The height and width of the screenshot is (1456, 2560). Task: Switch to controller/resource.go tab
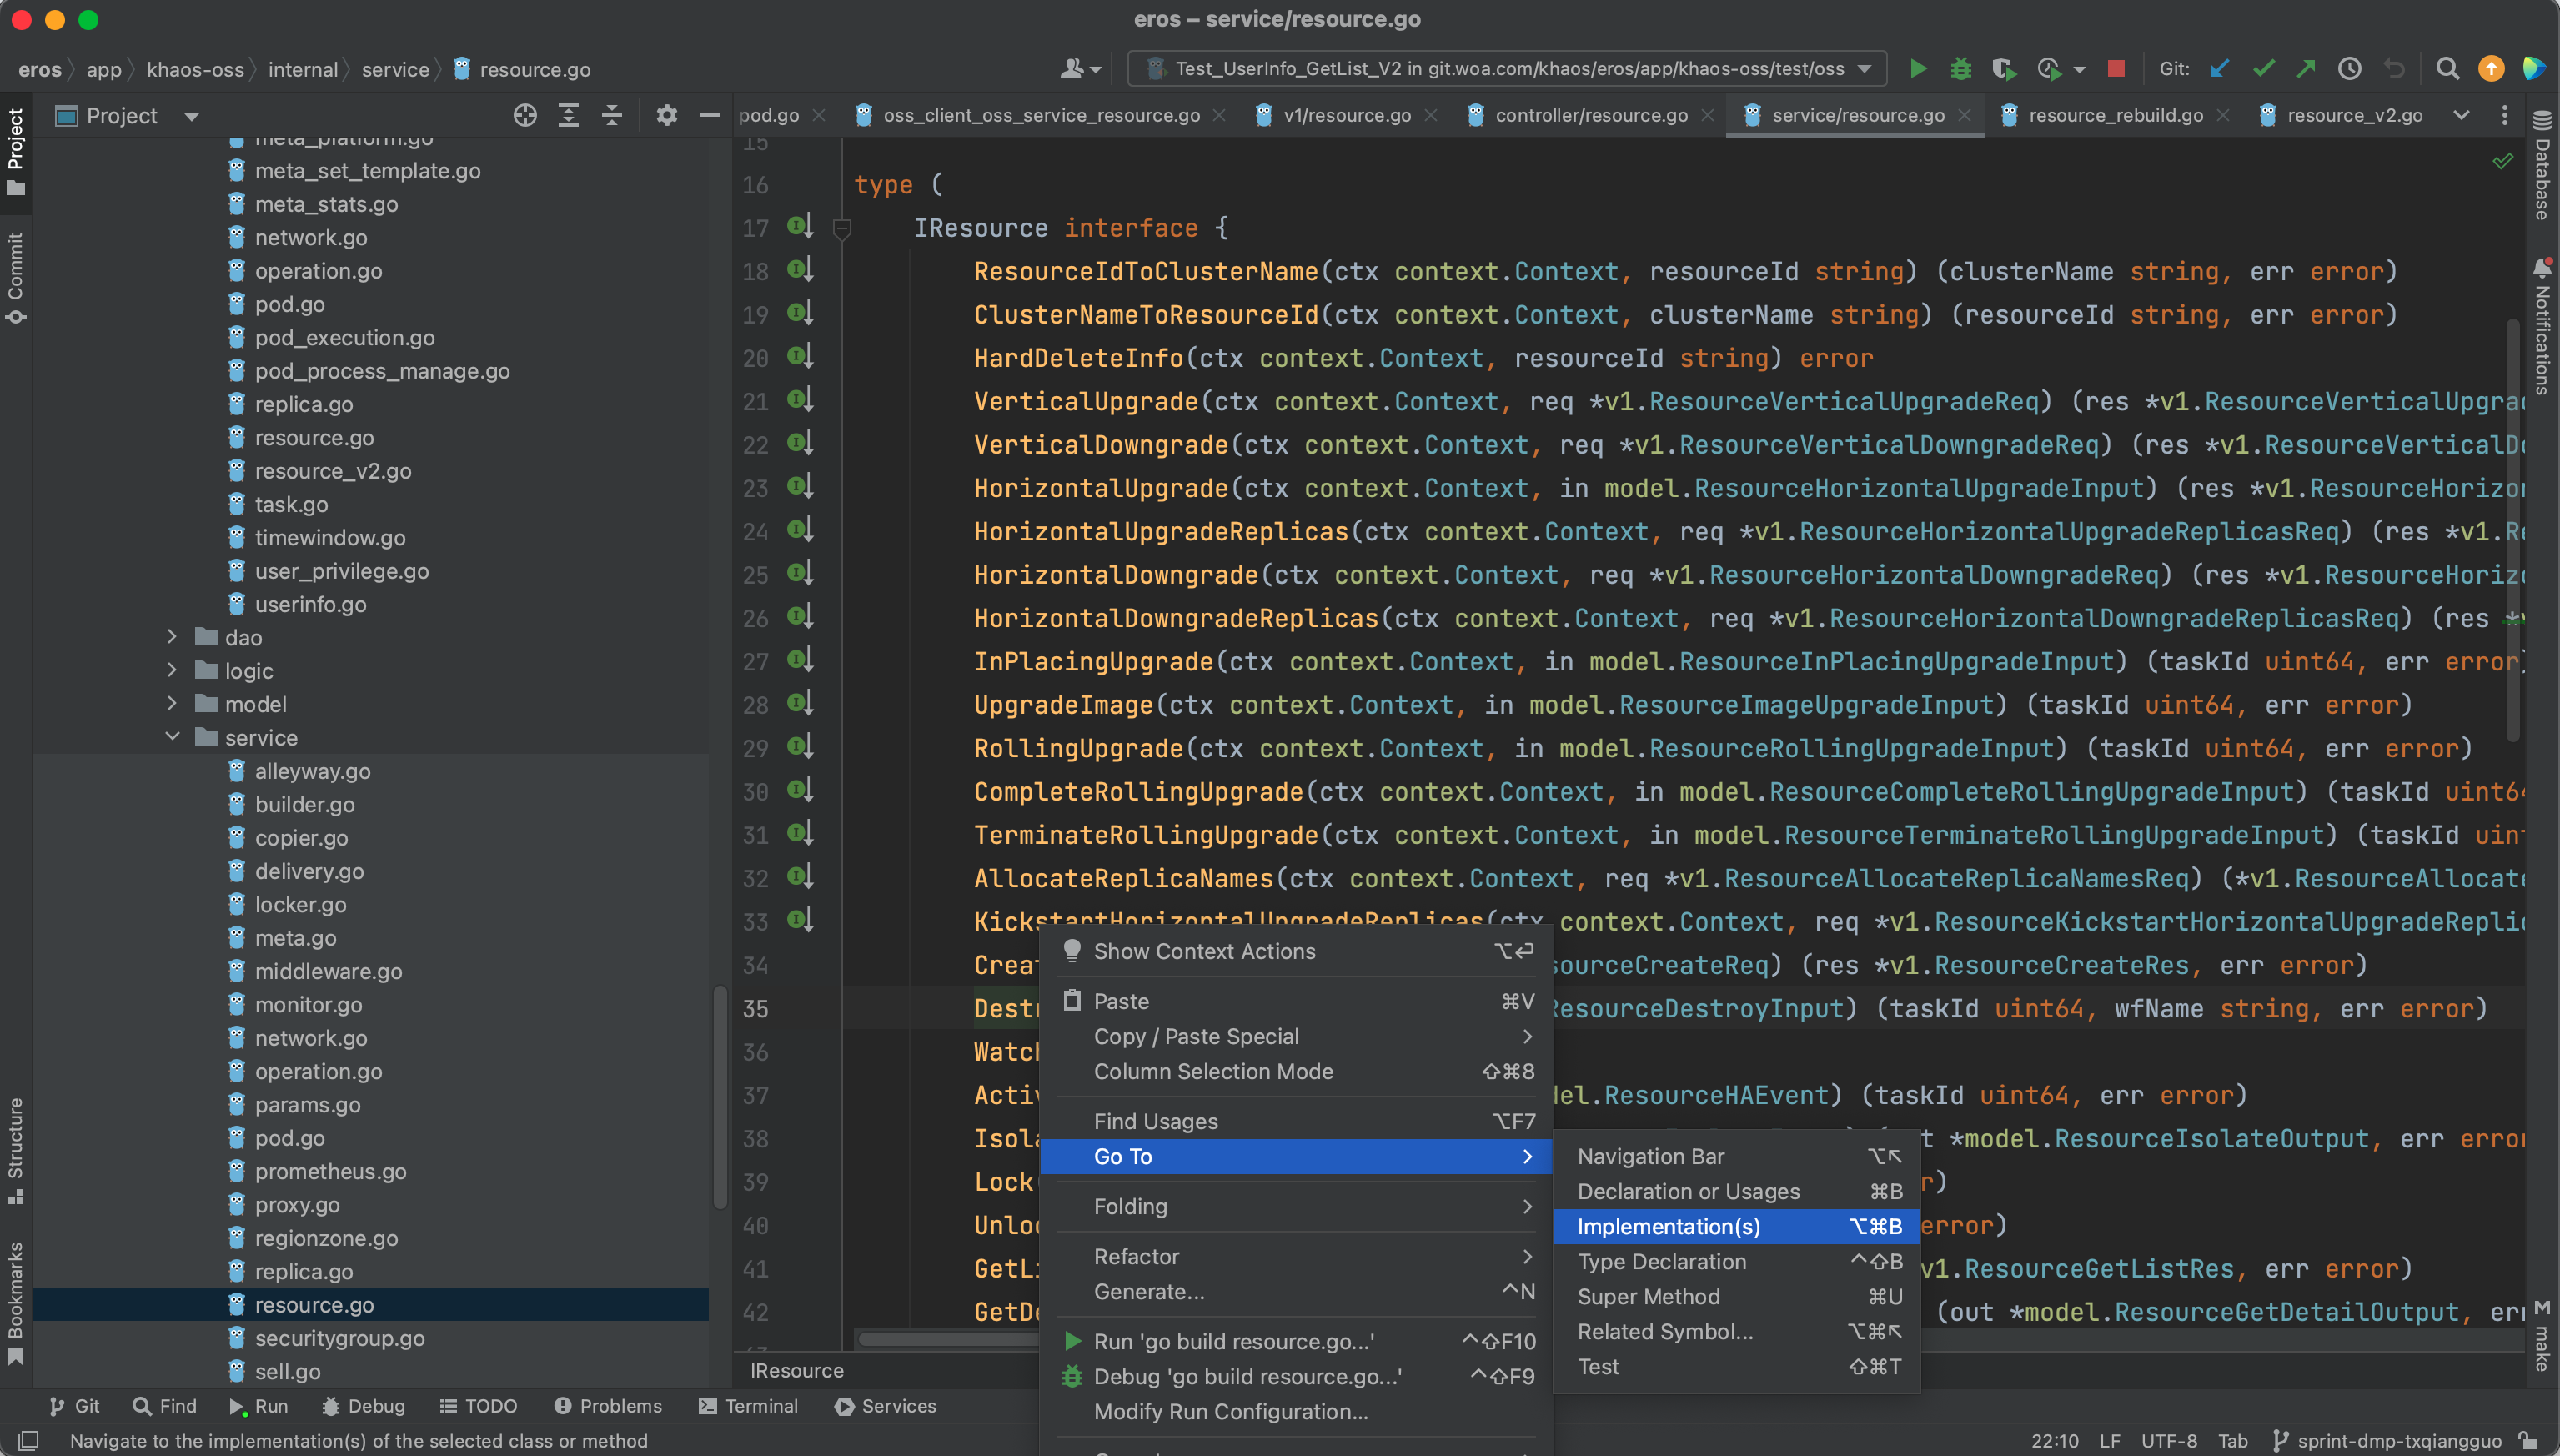(1590, 116)
